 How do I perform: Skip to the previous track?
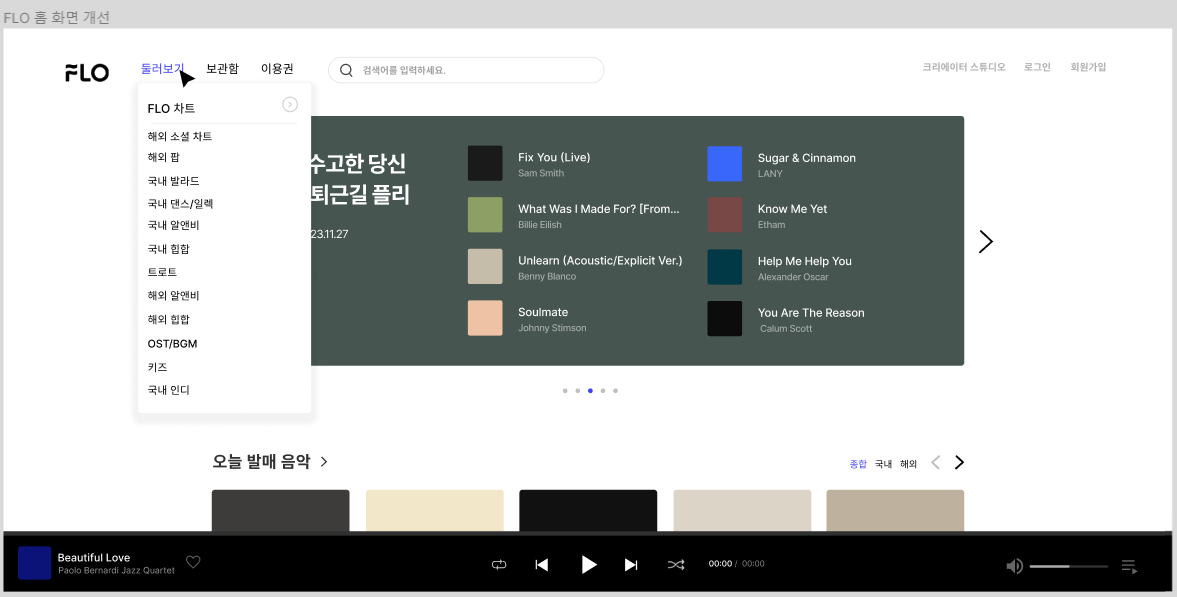click(542, 565)
